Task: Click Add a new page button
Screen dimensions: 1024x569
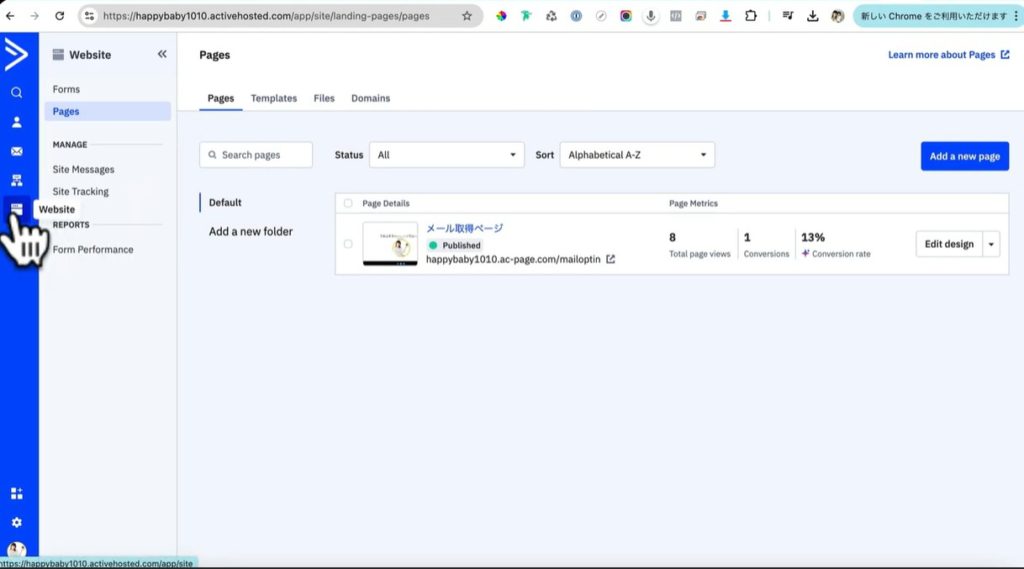Action: tap(964, 156)
